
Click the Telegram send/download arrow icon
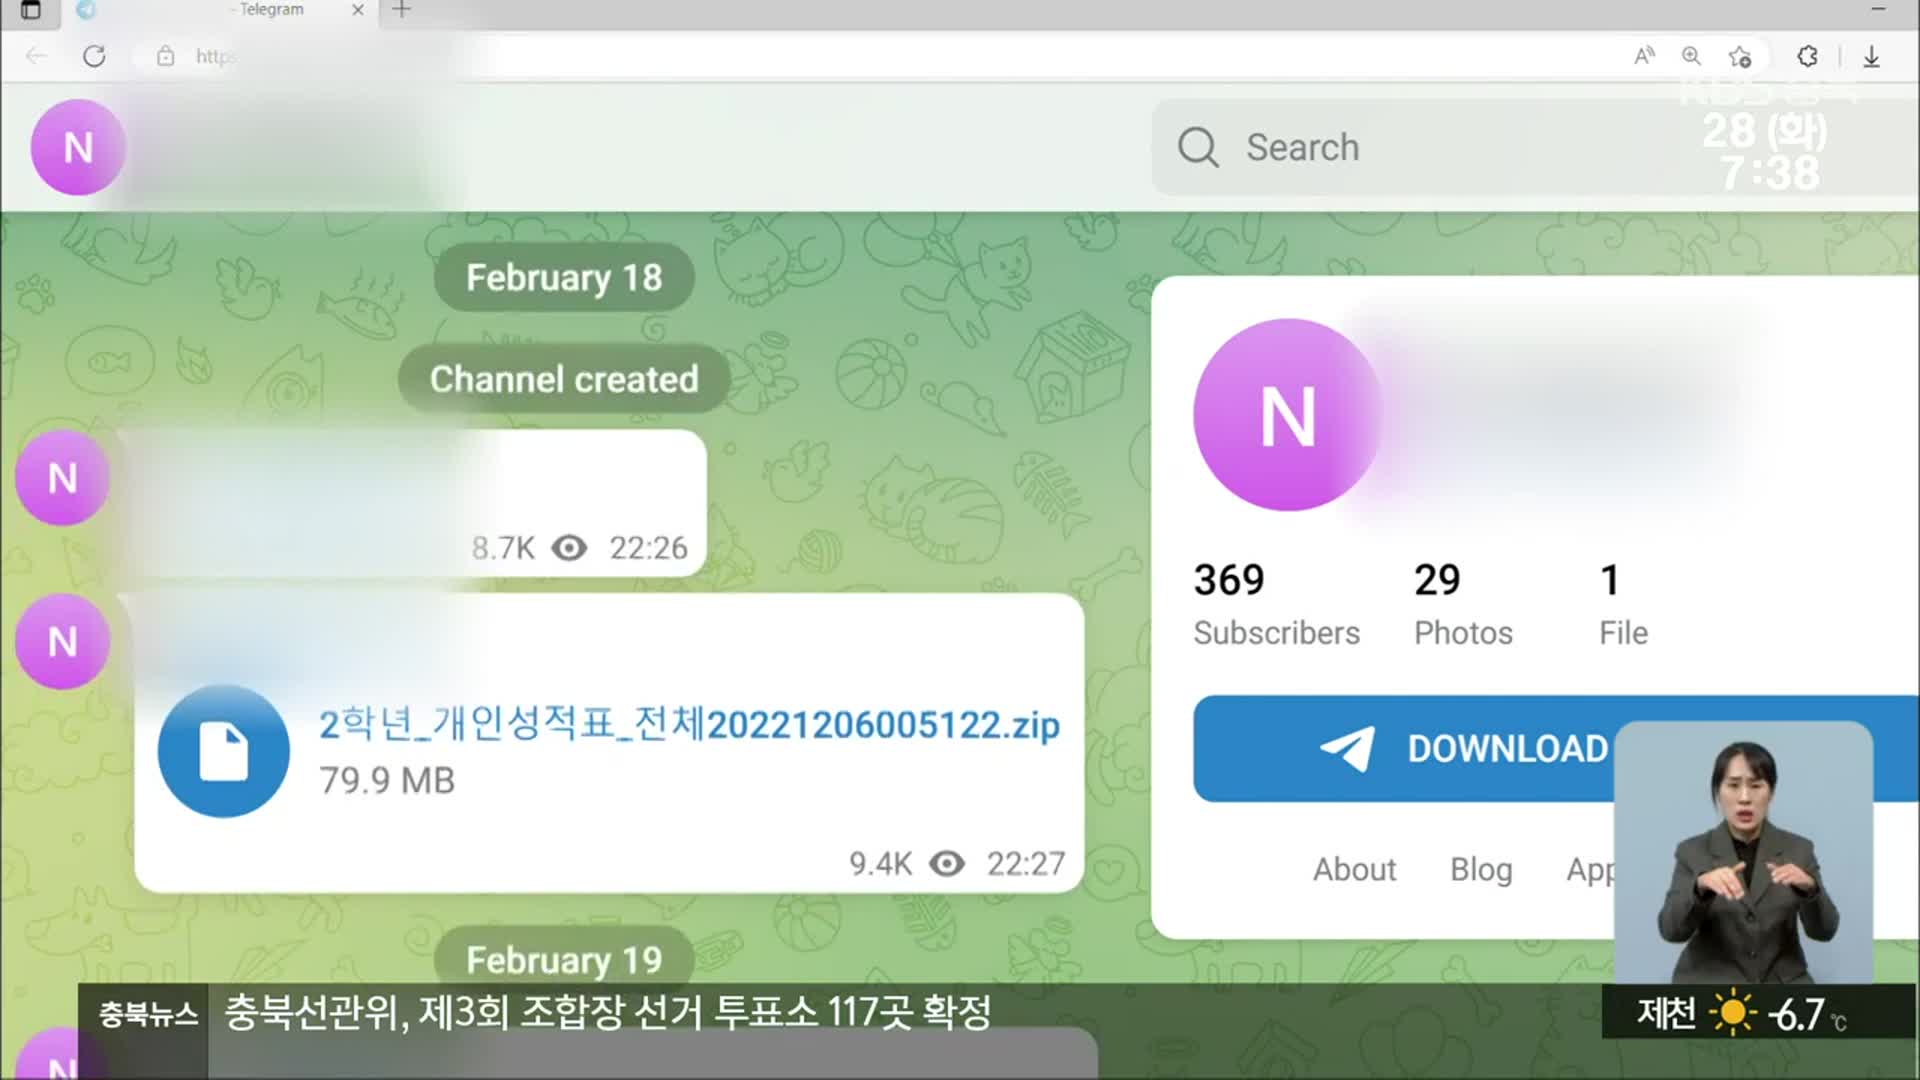pos(1350,749)
